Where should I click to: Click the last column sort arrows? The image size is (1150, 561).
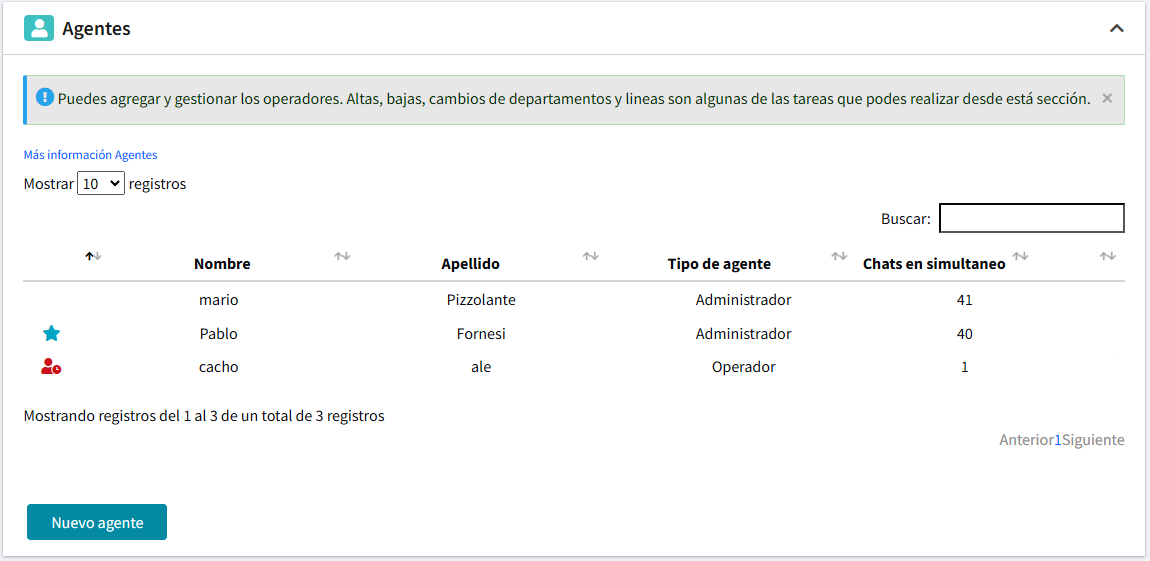(x=1107, y=257)
